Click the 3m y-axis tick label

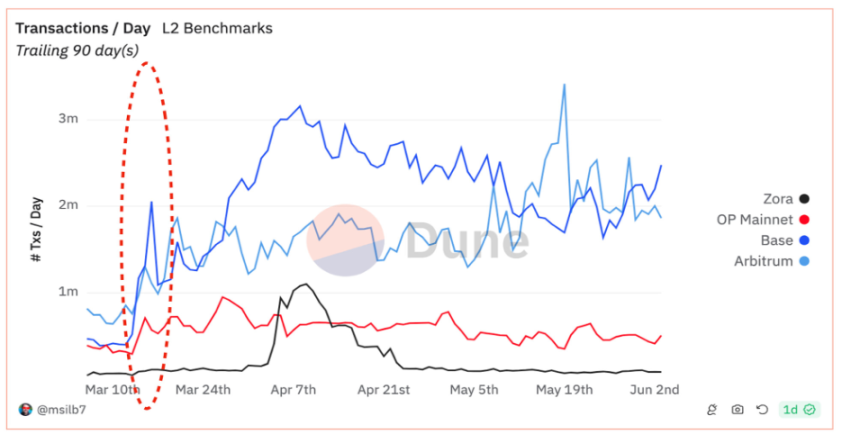(x=69, y=119)
